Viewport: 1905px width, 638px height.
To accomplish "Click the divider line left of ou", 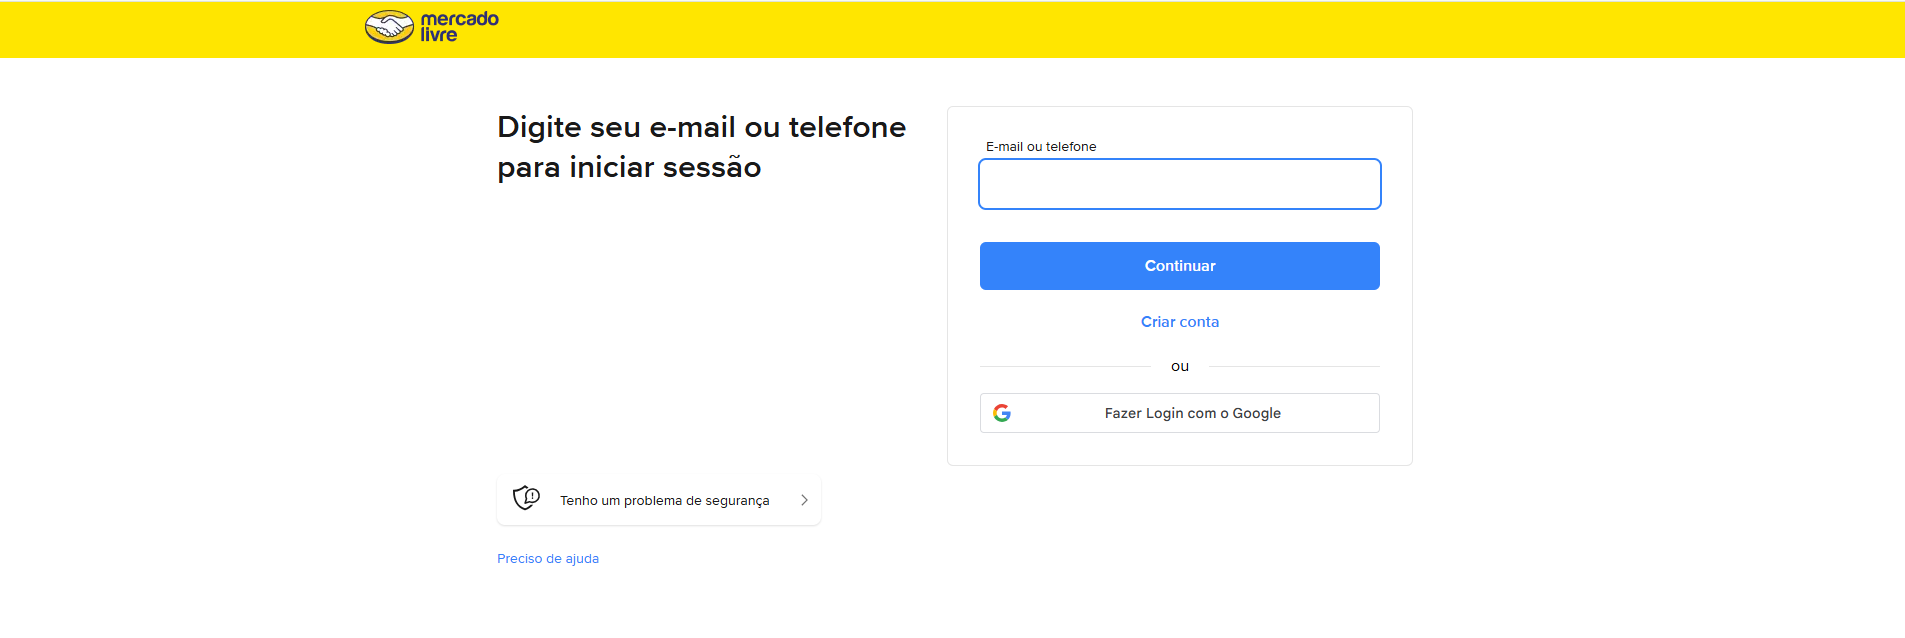I will [1065, 366].
